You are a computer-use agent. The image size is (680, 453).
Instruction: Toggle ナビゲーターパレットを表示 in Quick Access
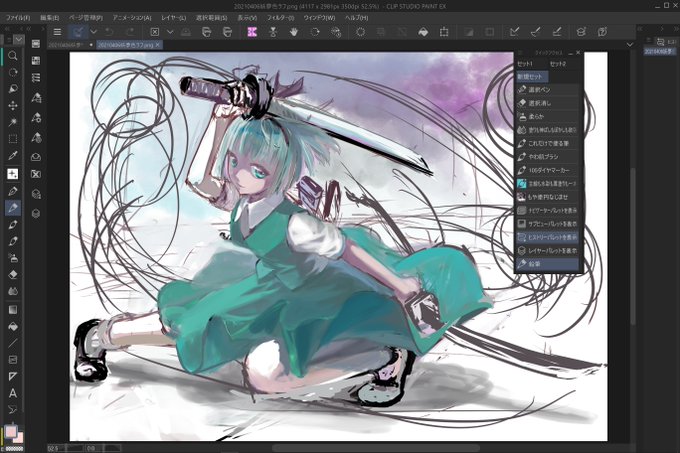point(548,210)
